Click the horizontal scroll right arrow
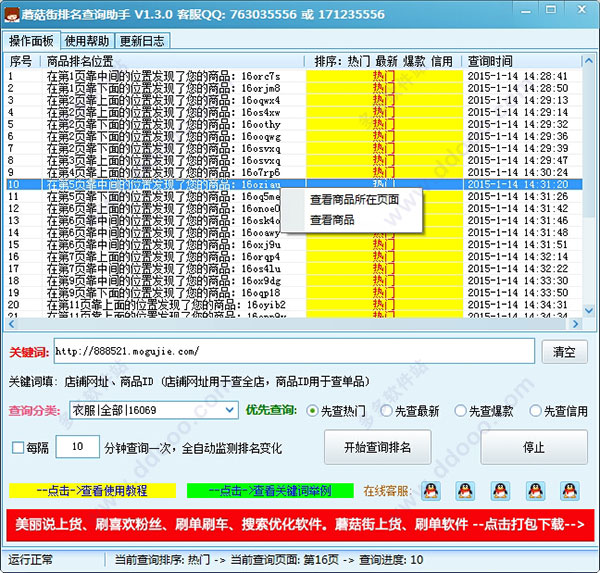 coord(575,324)
